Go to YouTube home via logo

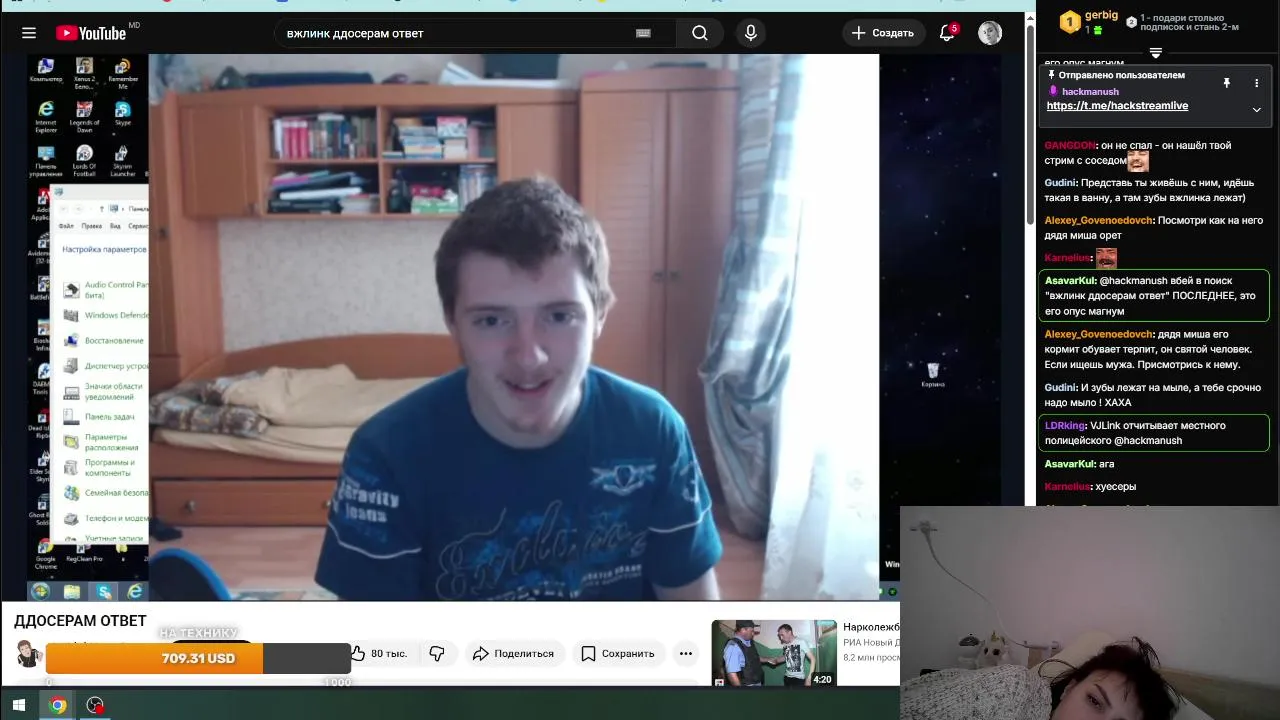[91, 33]
